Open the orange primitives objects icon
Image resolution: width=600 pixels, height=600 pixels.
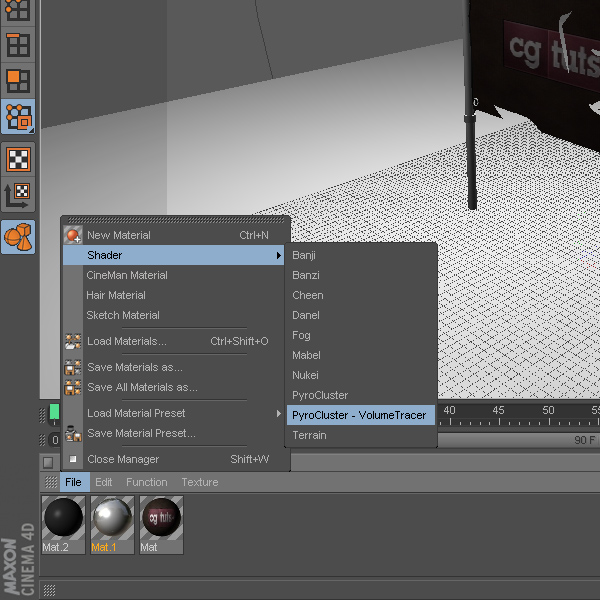(18, 237)
